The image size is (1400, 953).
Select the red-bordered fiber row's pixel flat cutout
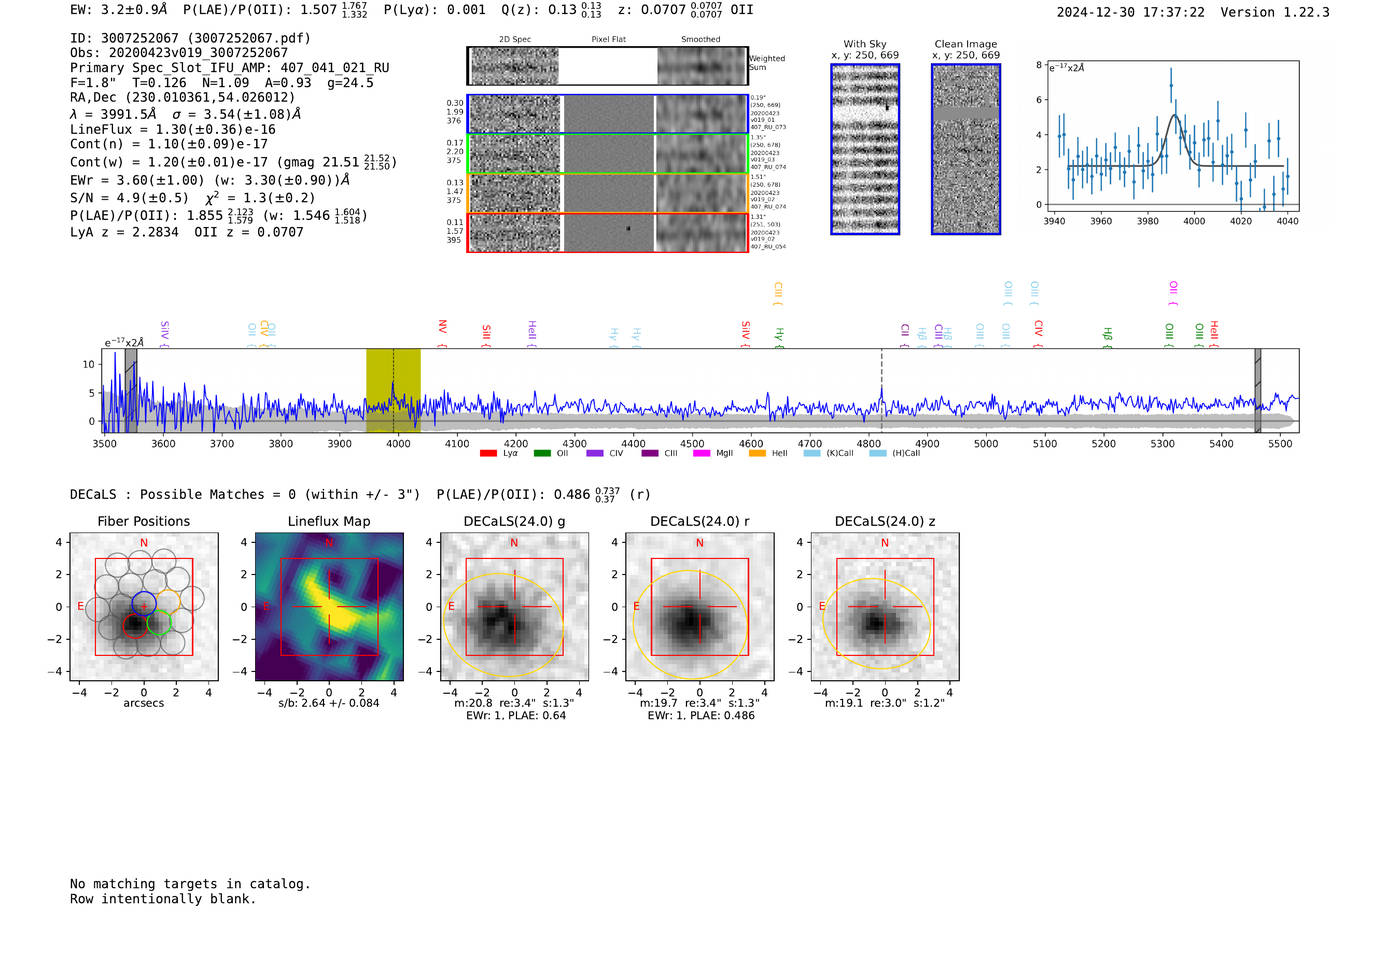[608, 232]
